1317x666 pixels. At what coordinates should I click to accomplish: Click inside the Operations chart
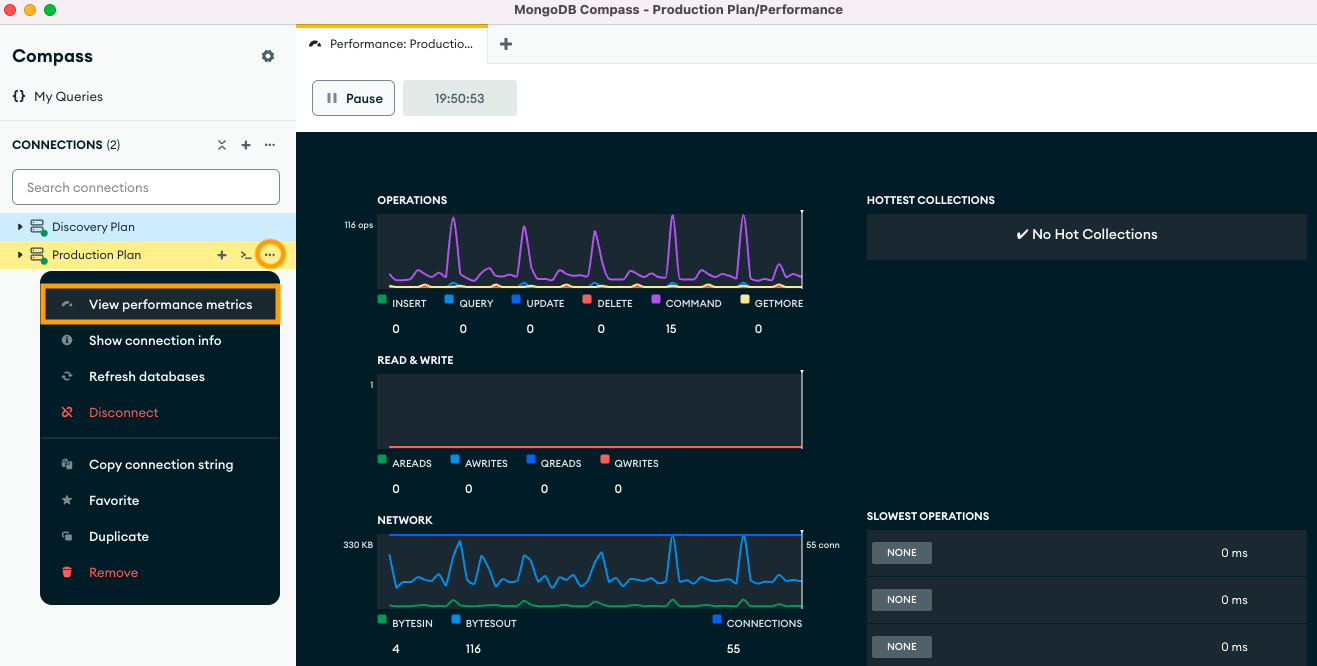pyautogui.click(x=590, y=250)
